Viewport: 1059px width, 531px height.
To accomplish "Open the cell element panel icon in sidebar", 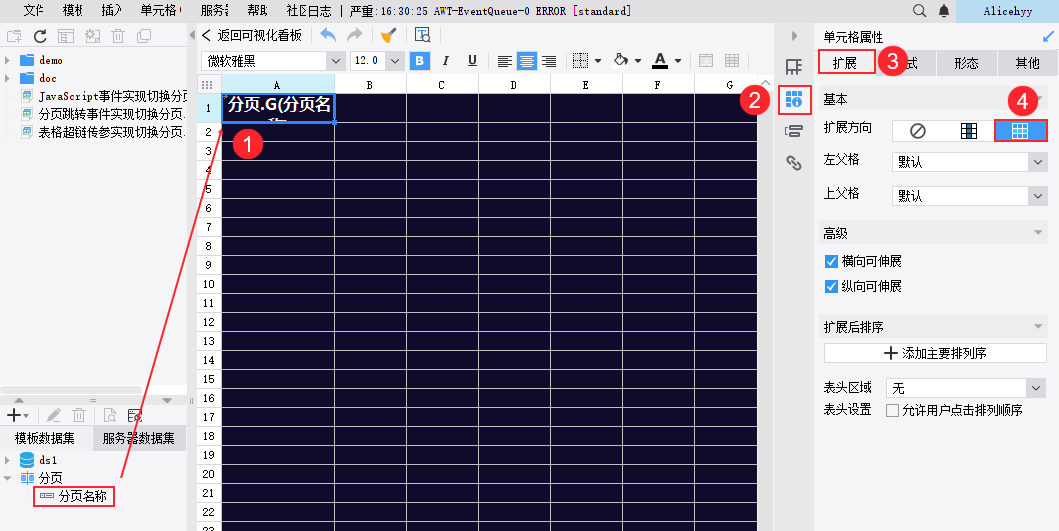I will coord(794,66).
